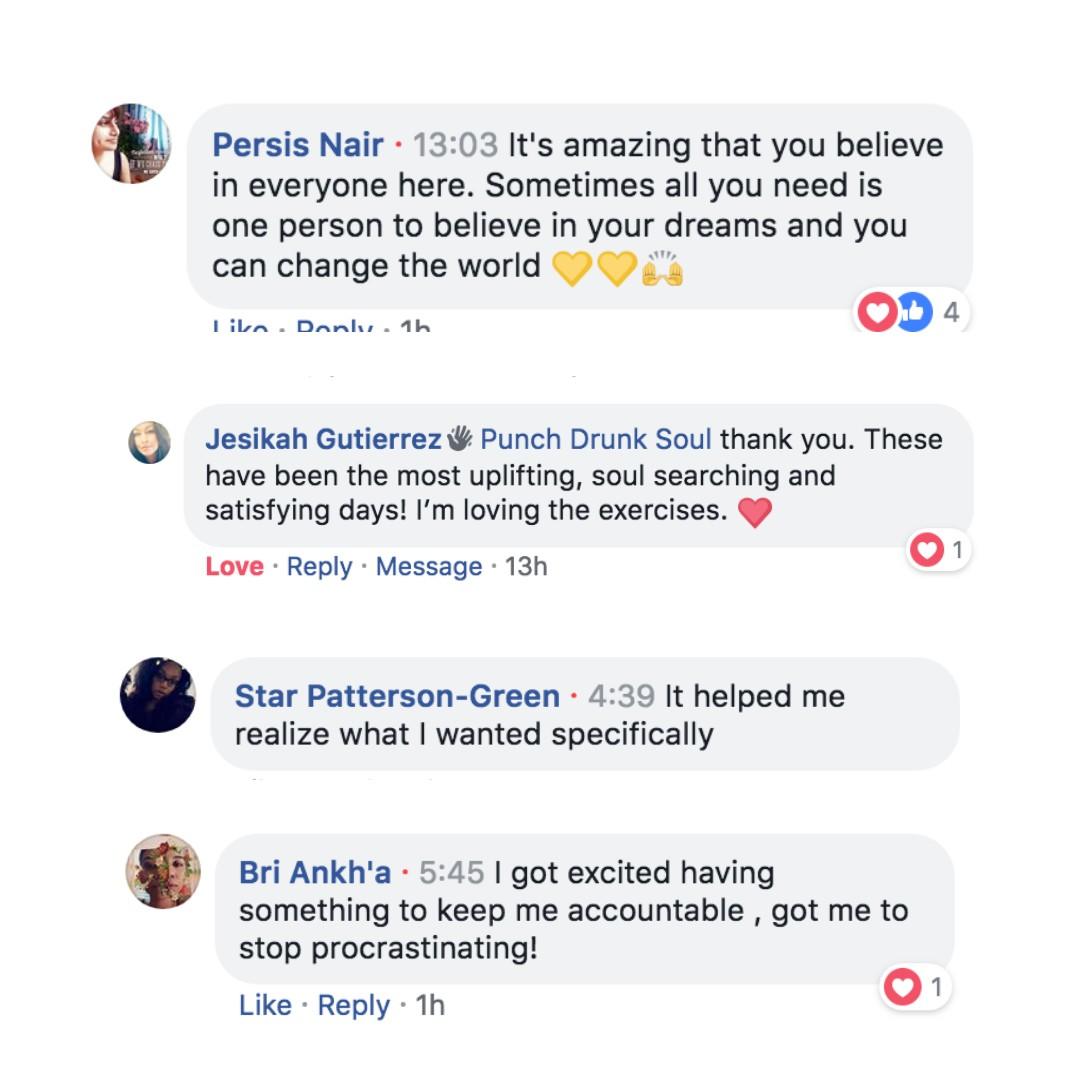The height and width of the screenshot is (1080, 1080).
Task: Open Bri Ankh'a's profile picture
Action: tap(163, 871)
